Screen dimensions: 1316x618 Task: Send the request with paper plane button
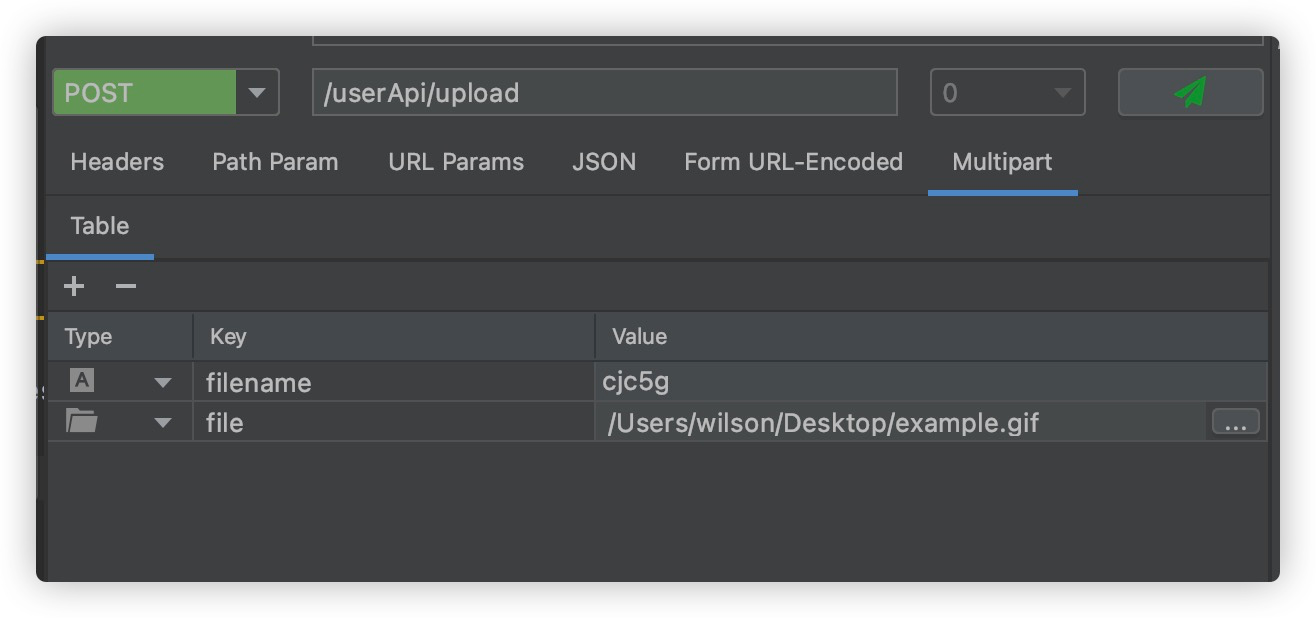1190,93
